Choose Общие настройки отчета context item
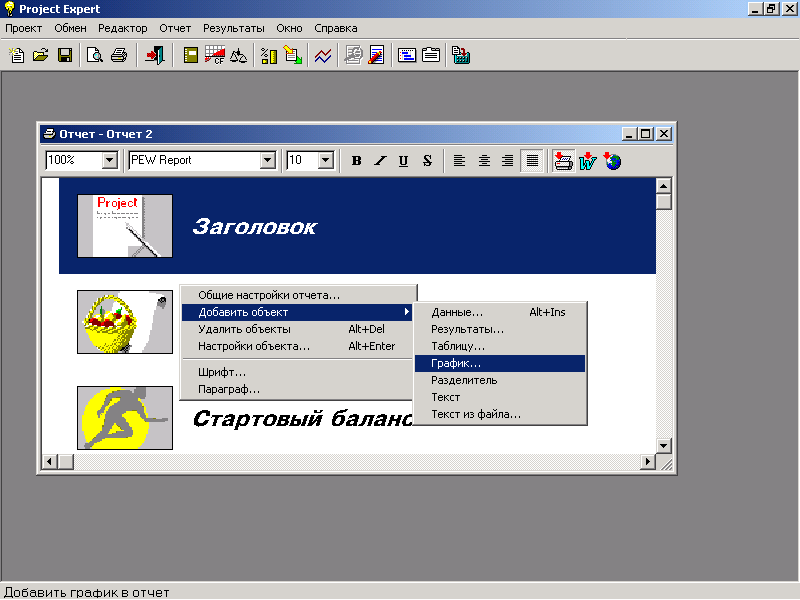This screenshot has width=800, height=600. pos(298,295)
